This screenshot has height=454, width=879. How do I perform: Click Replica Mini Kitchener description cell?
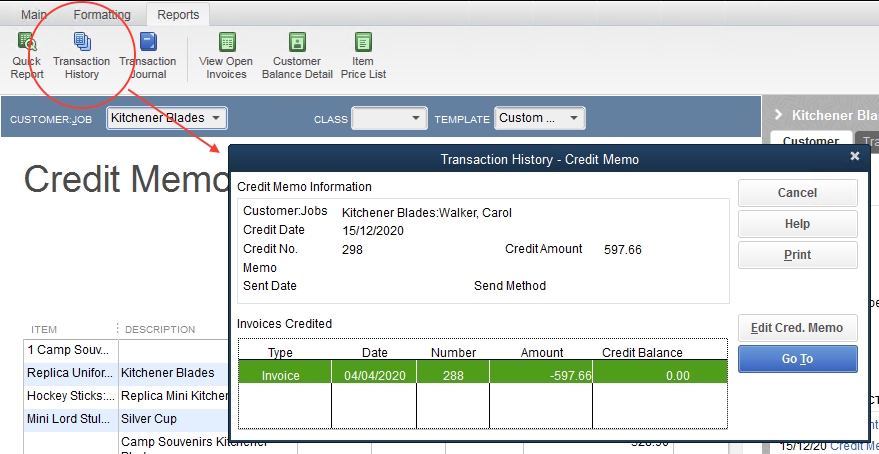(x=174, y=396)
